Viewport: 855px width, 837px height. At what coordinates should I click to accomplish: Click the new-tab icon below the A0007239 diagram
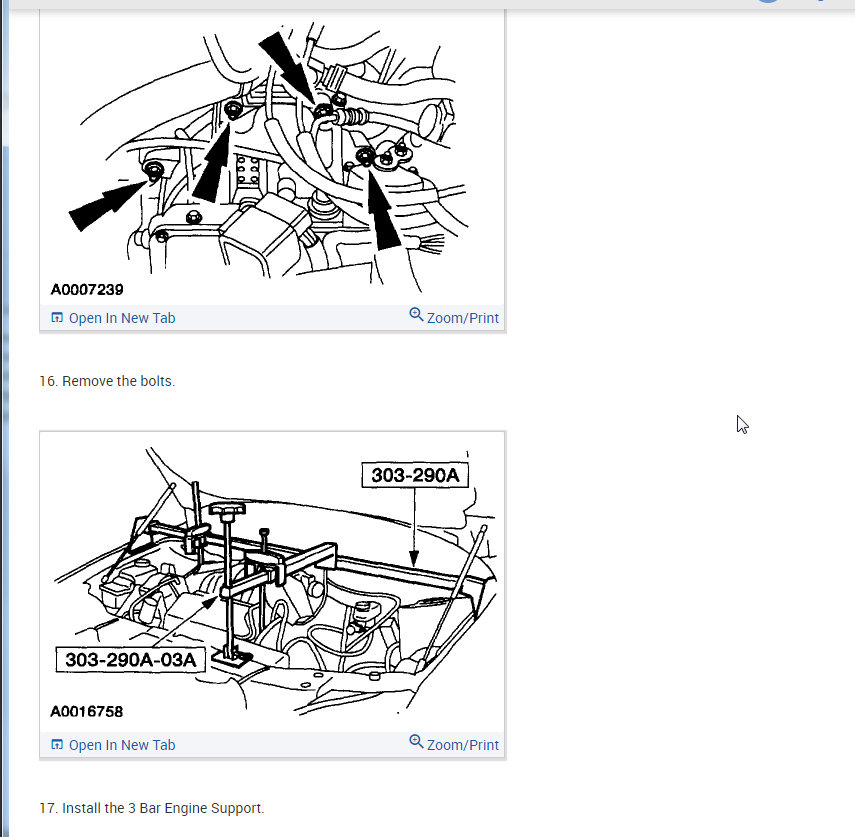click(x=57, y=317)
